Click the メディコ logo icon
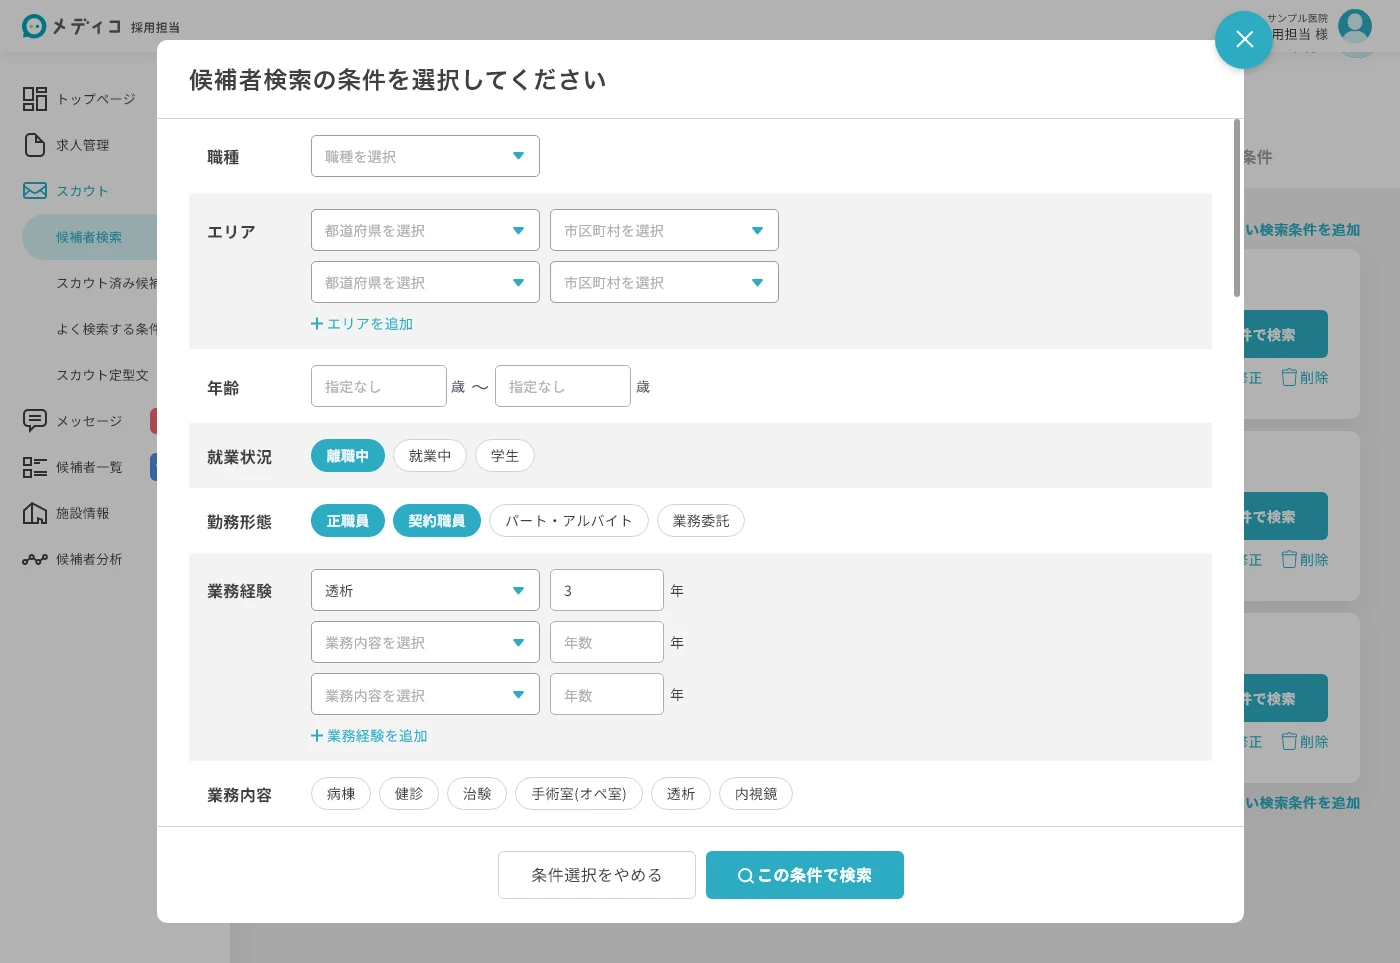Screen dimensions: 1400x963 (x=34, y=26)
